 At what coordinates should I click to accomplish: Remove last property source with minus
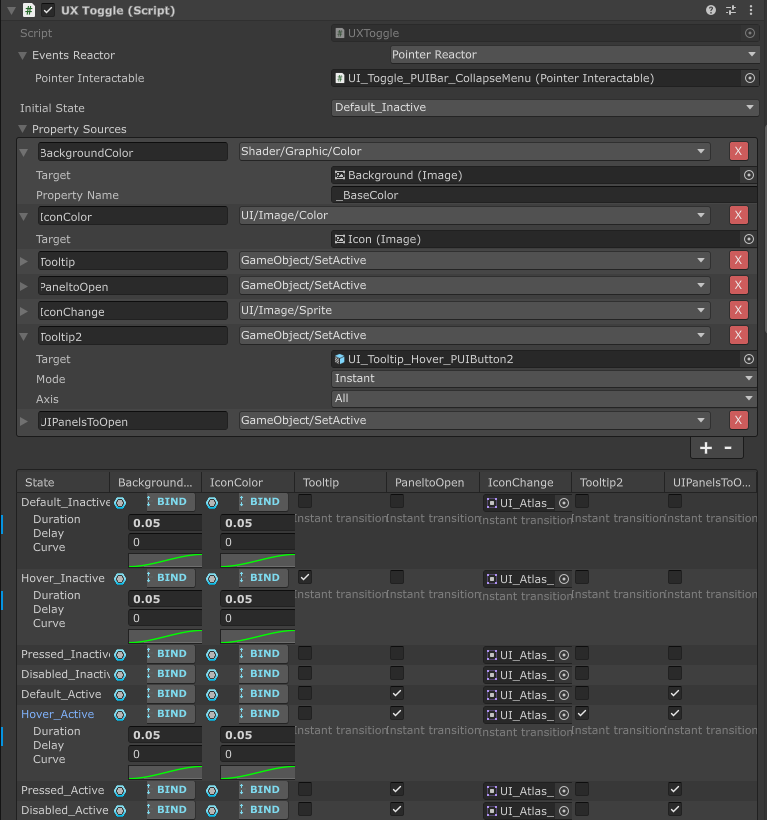click(x=728, y=448)
